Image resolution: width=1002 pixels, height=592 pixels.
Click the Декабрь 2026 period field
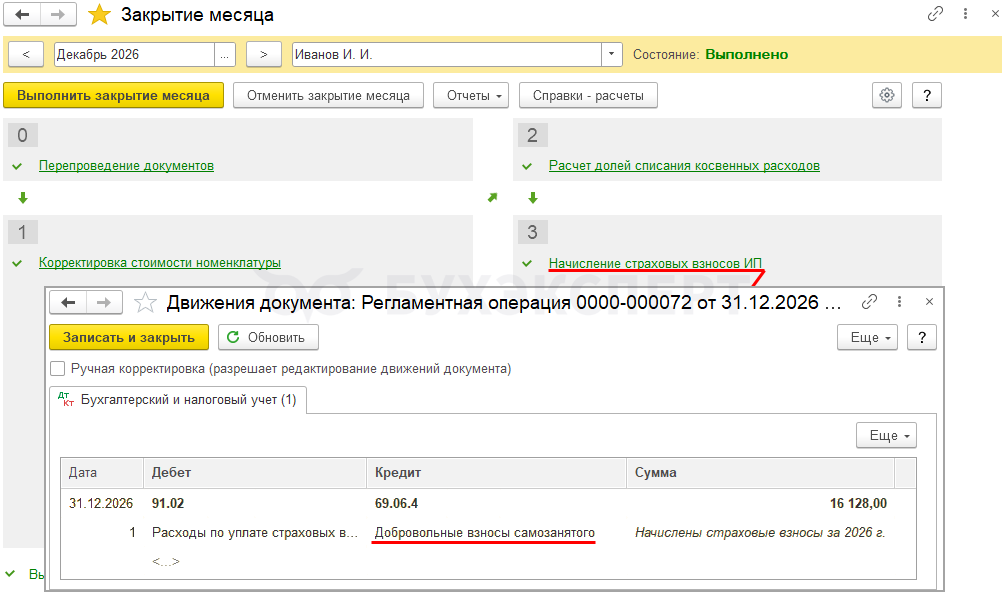134,54
